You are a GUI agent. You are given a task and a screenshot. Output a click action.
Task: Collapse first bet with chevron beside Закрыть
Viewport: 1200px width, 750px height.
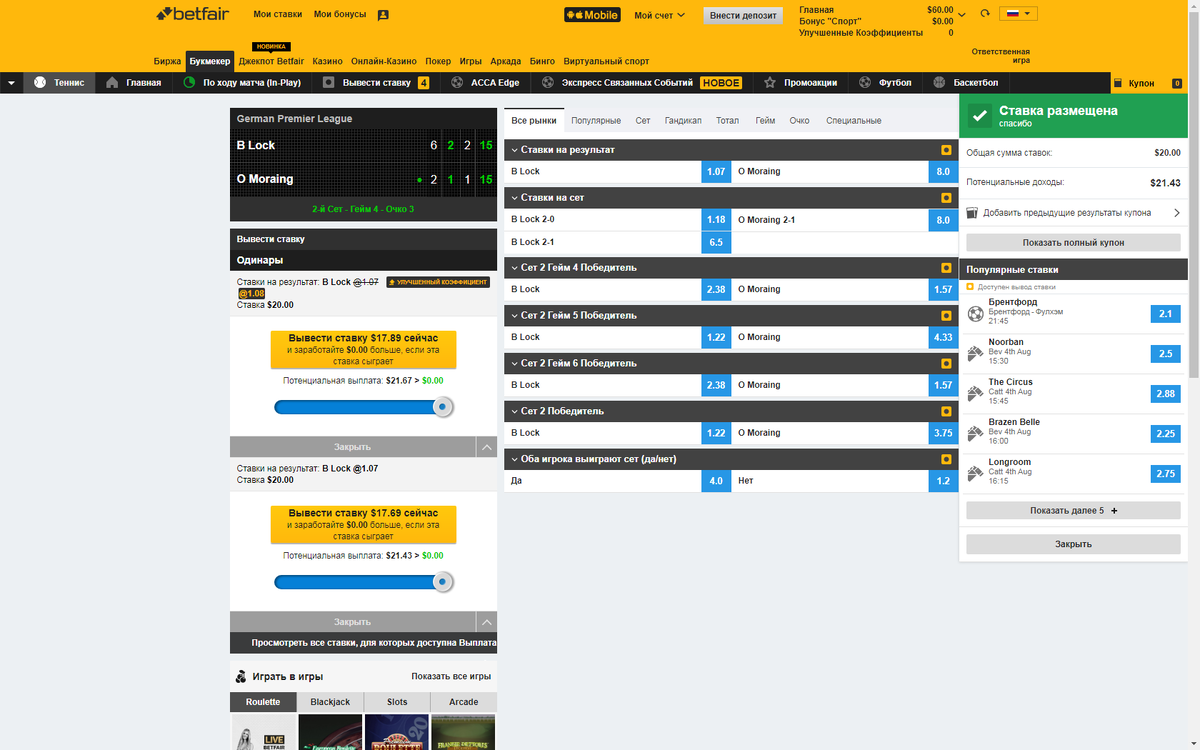coord(485,447)
